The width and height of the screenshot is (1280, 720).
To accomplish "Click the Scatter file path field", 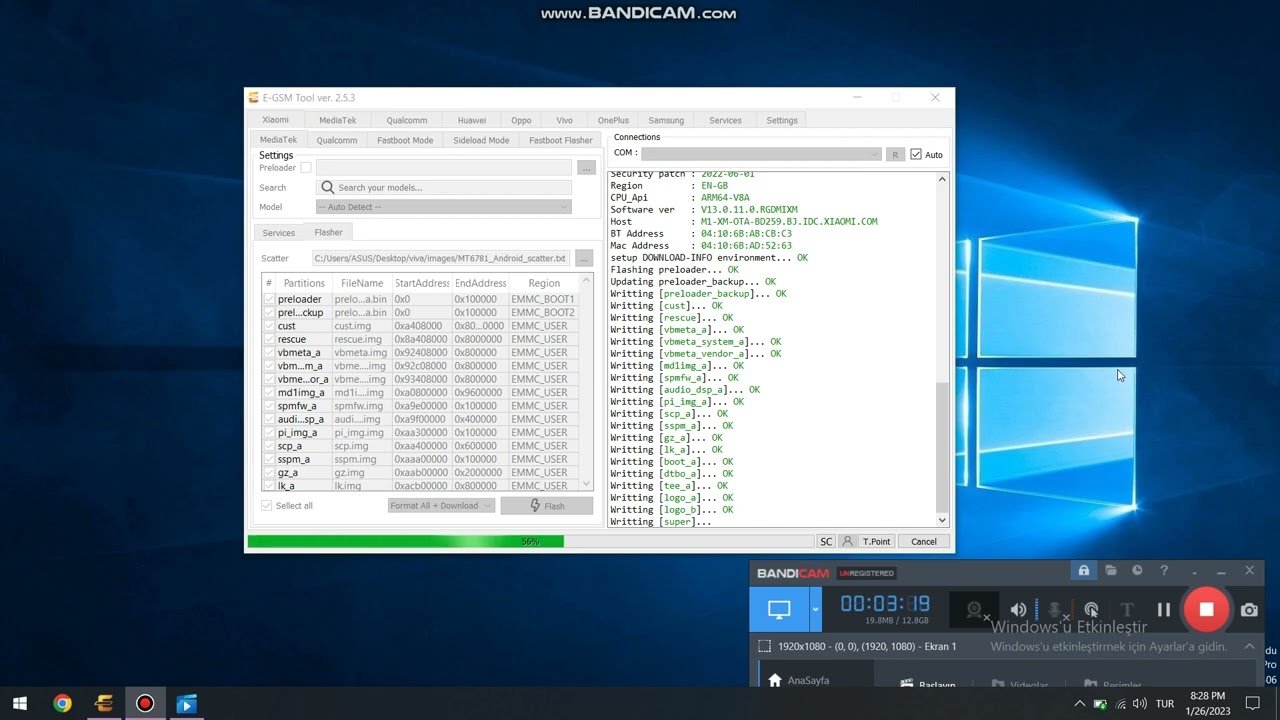I will click(441, 258).
